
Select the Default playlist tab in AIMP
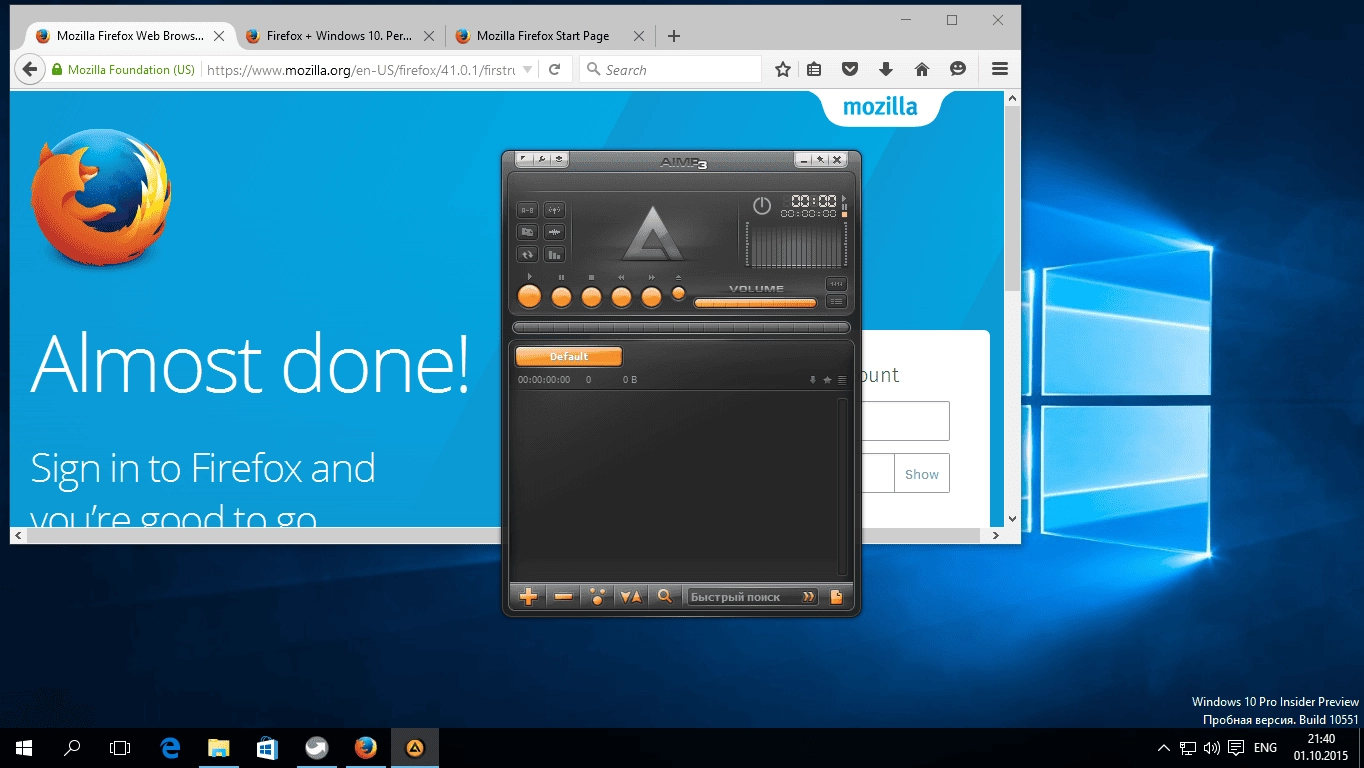pyautogui.click(x=569, y=357)
